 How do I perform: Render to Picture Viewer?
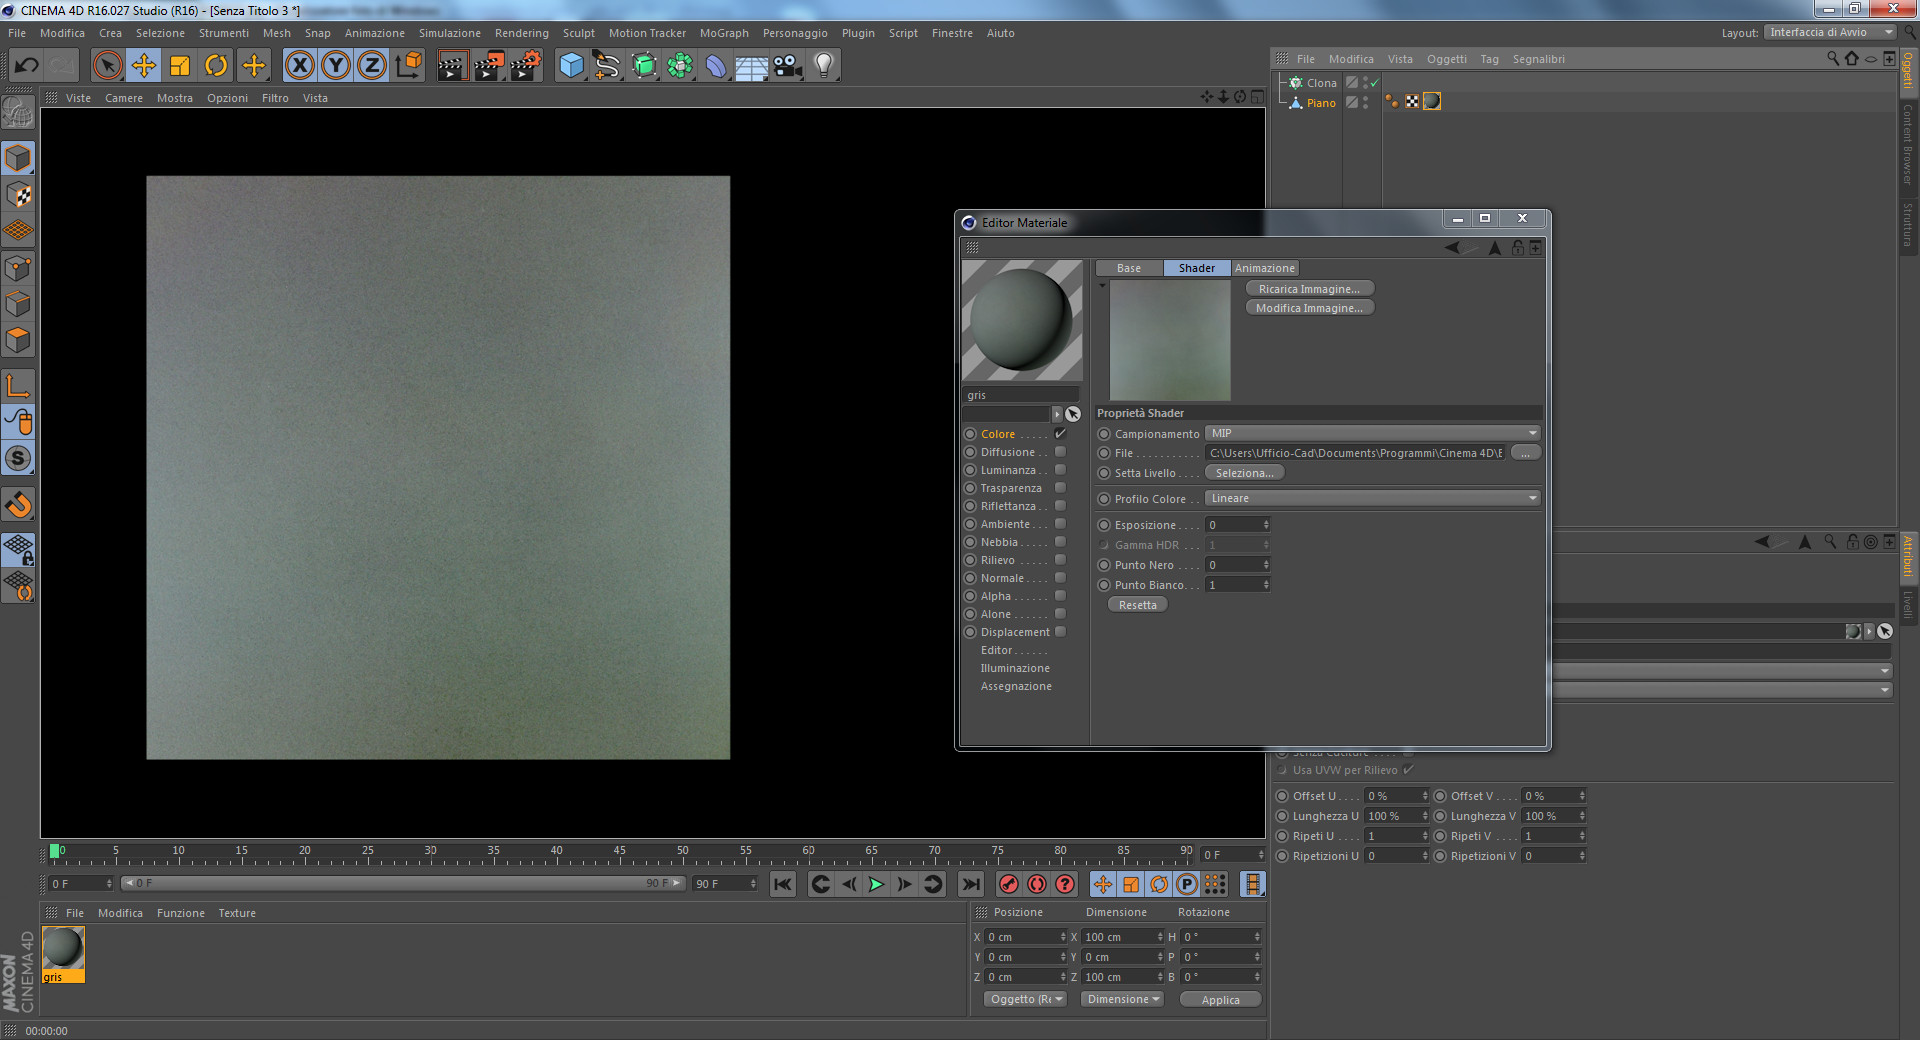tap(489, 66)
